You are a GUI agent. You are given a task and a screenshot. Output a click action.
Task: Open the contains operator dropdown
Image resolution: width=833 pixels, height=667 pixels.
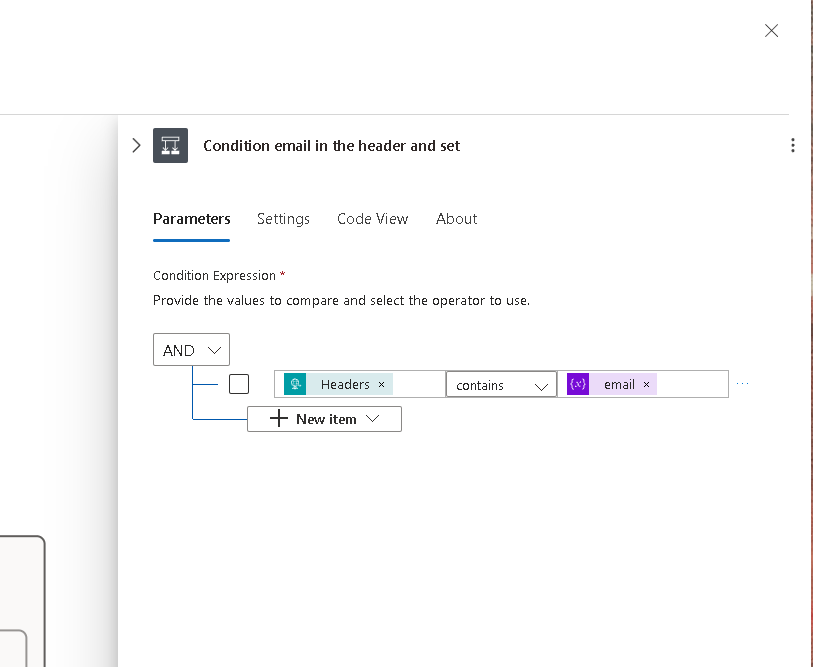point(501,384)
